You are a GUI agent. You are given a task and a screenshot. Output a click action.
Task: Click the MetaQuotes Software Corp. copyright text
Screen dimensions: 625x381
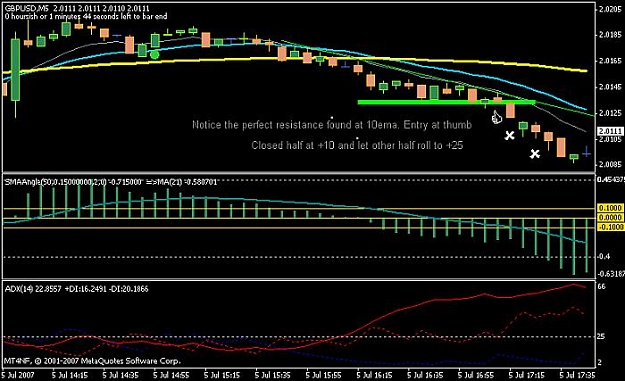[92, 361]
